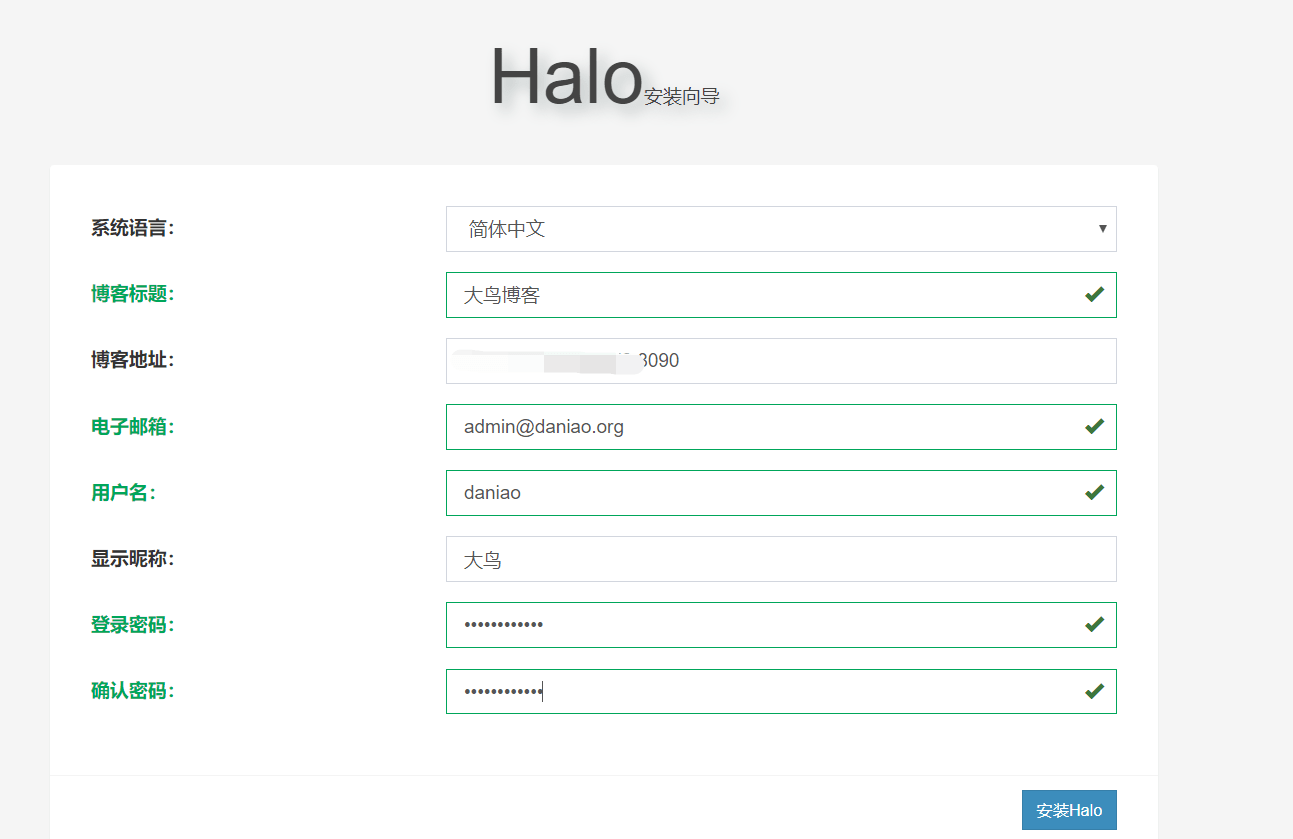Viewport: 1293px width, 839px height.
Task: Focus the username field containing daniao
Action: pos(760,493)
